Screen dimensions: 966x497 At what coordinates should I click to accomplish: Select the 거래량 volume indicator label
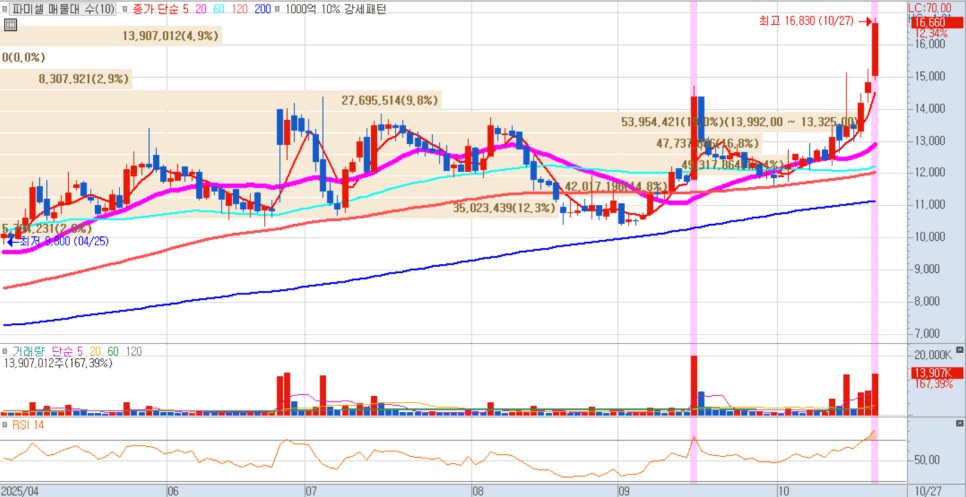coord(30,352)
